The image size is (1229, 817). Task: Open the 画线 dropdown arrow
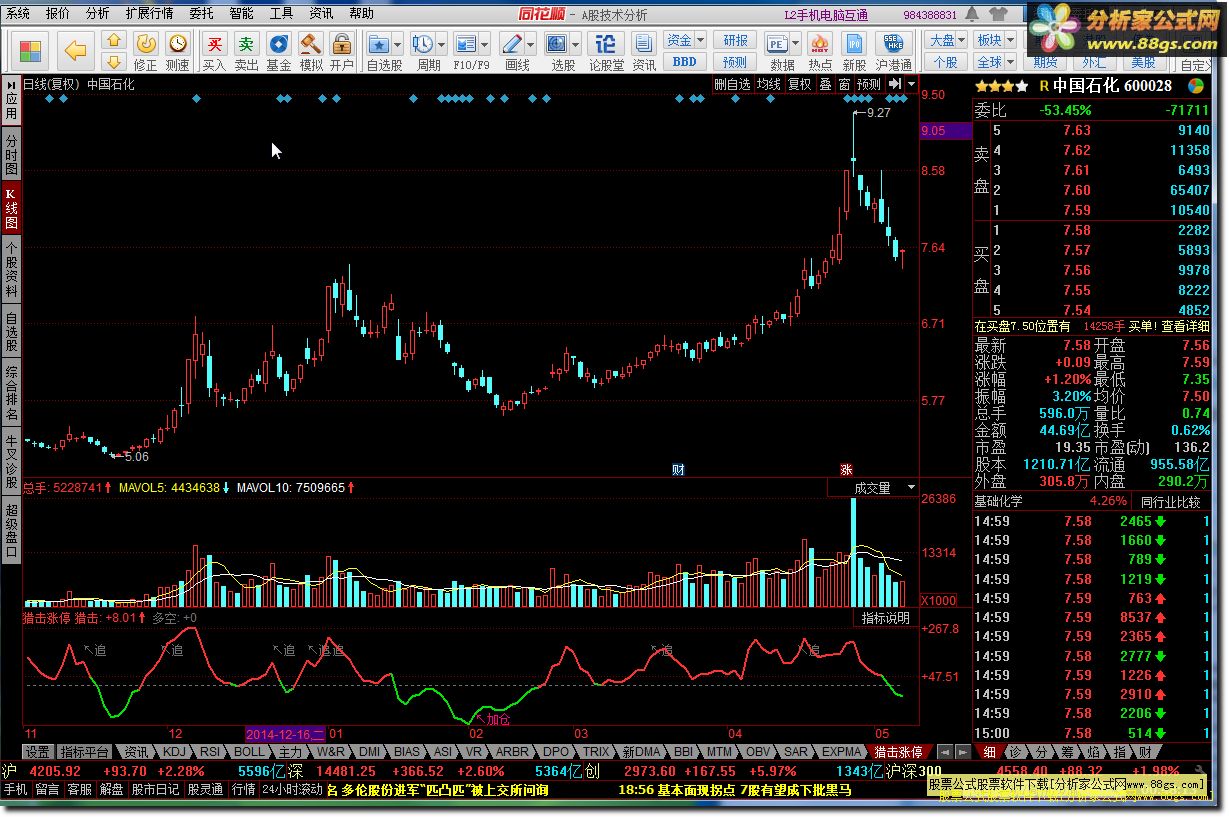pyautogui.click(x=532, y=44)
